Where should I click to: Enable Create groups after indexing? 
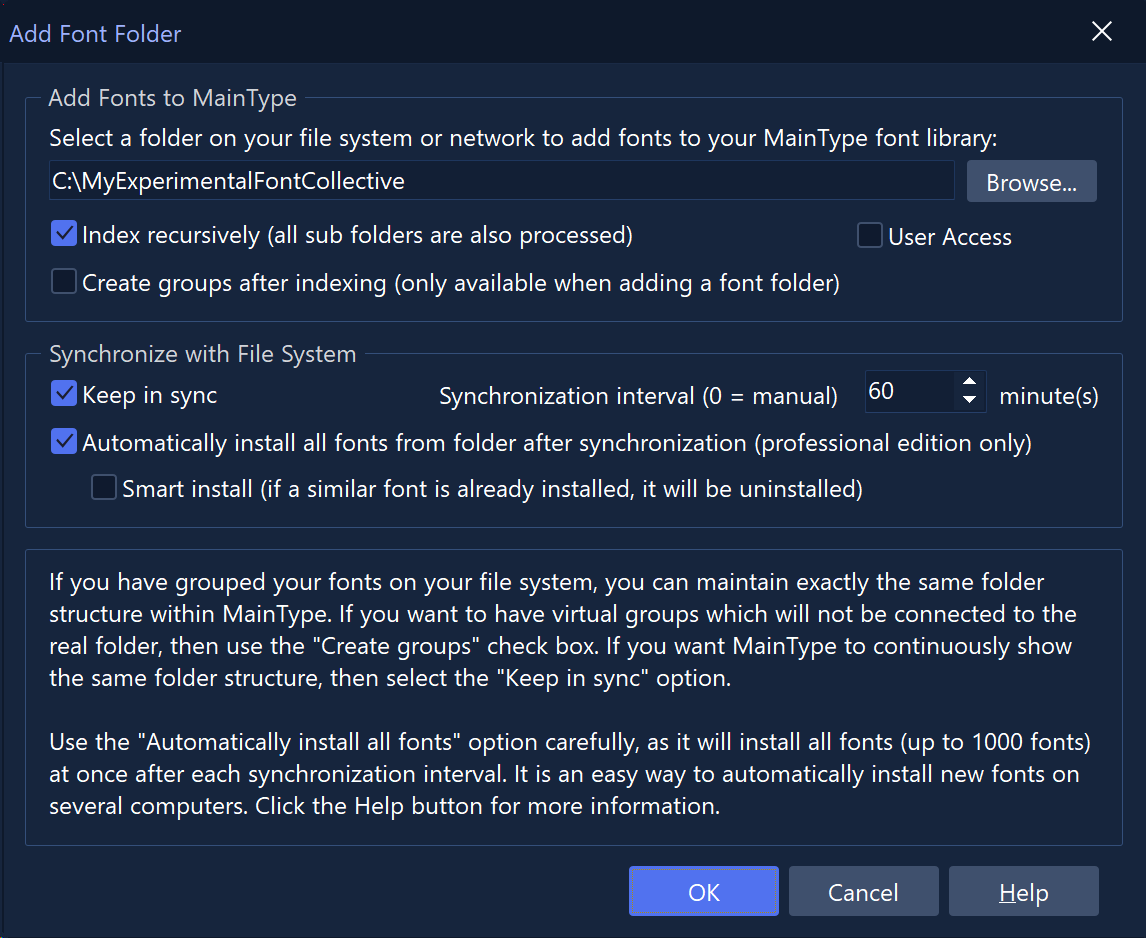(65, 283)
